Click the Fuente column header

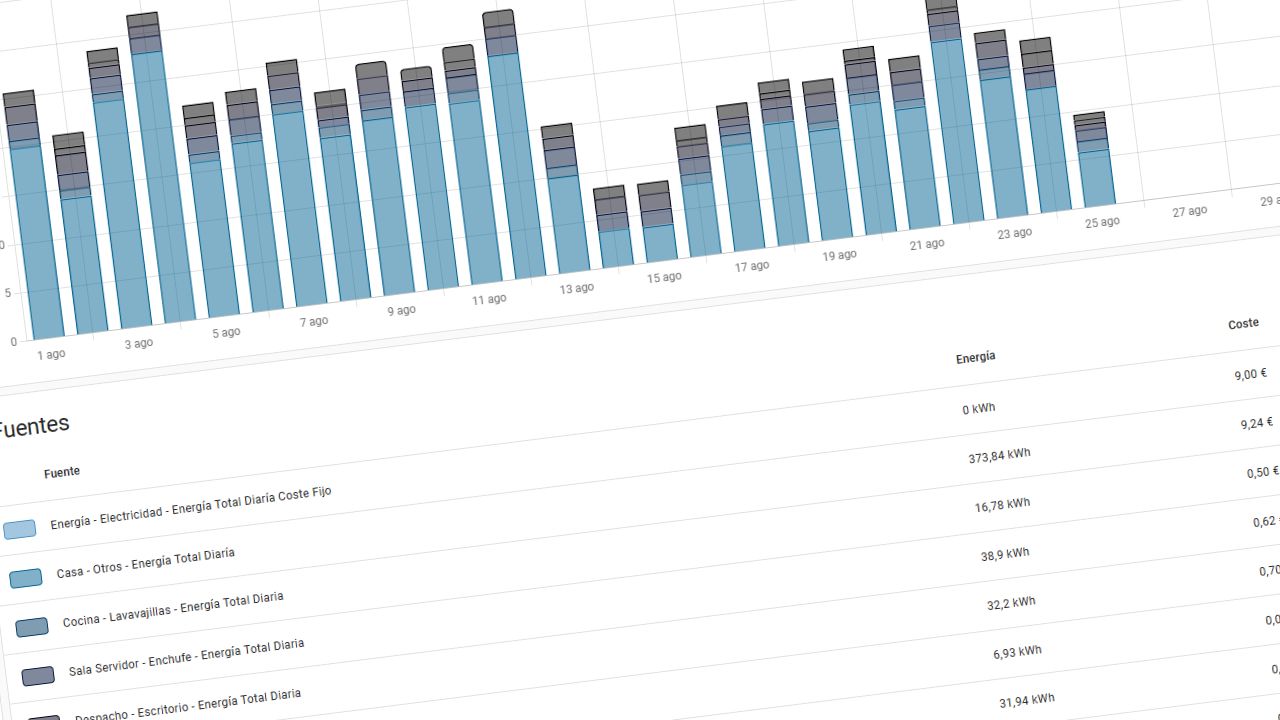62,472
